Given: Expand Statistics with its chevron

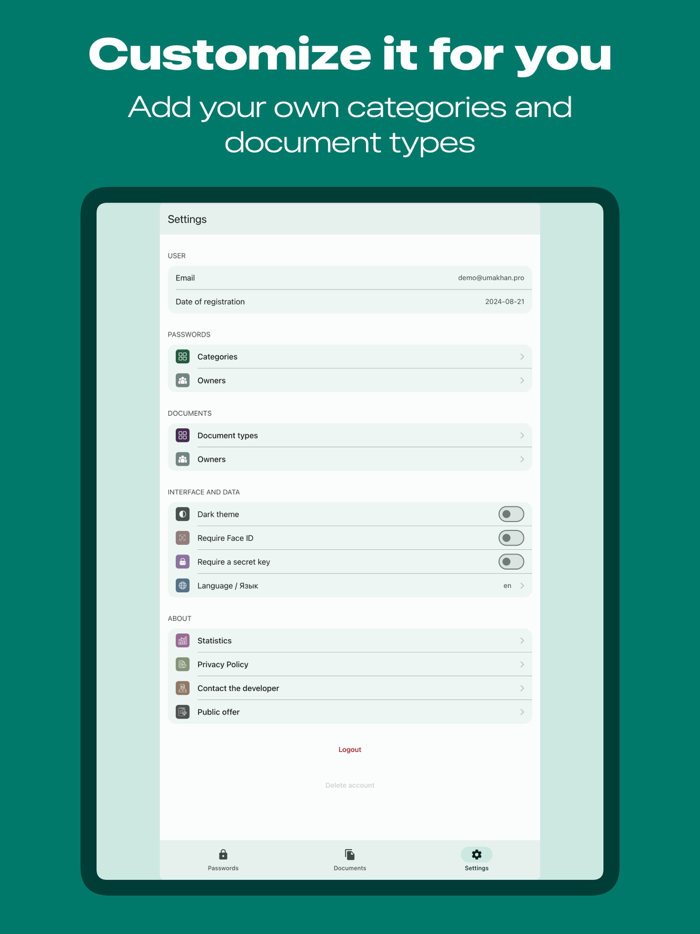Looking at the screenshot, I should pos(522,640).
